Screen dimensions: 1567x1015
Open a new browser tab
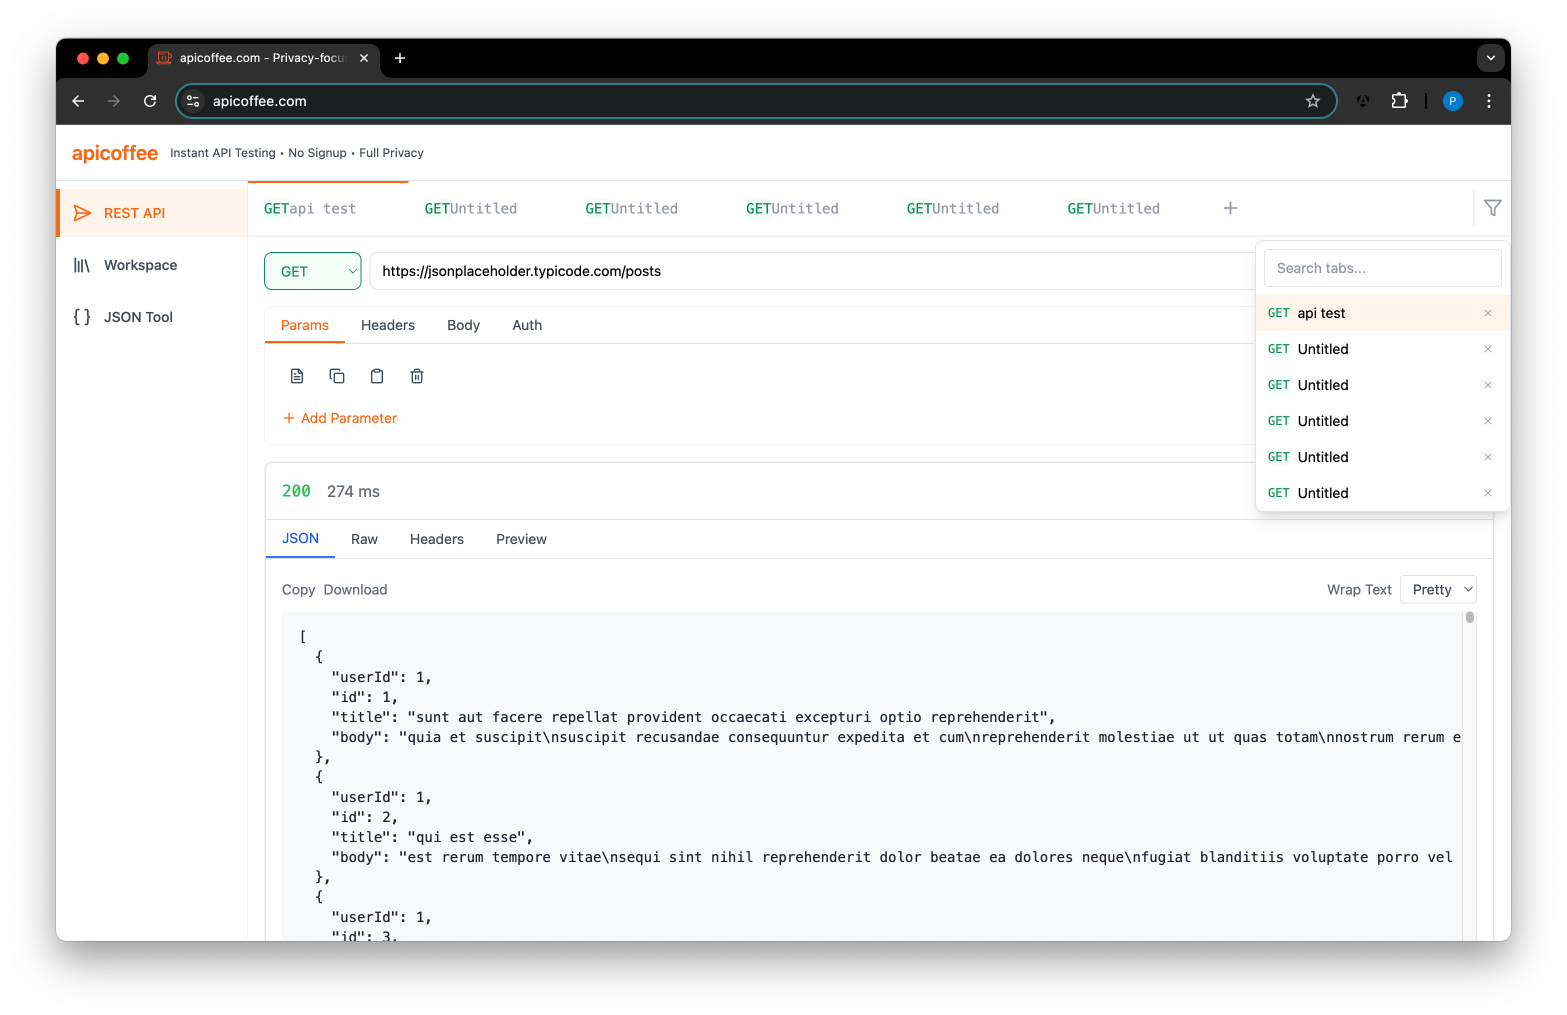coord(400,58)
